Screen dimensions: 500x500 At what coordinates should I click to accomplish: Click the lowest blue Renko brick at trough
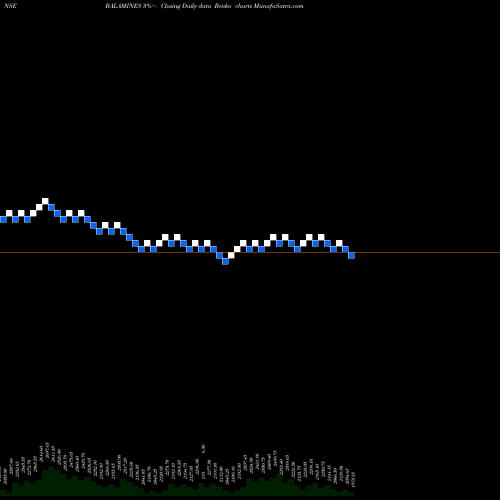(225, 261)
